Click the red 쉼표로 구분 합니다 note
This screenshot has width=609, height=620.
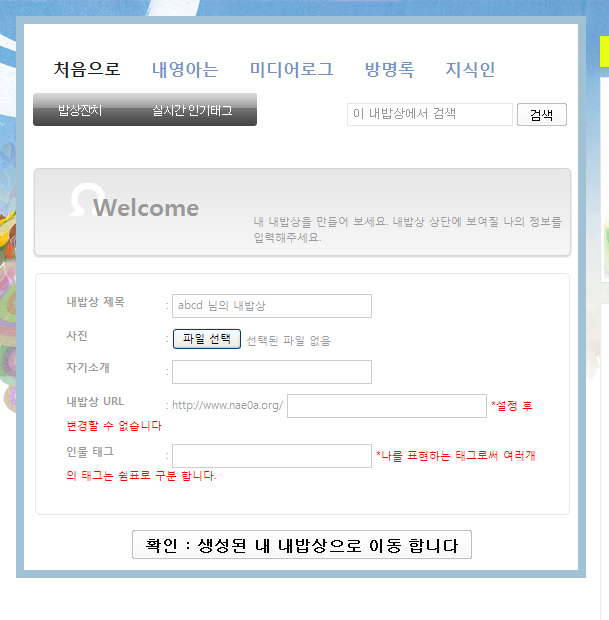click(x=167, y=475)
